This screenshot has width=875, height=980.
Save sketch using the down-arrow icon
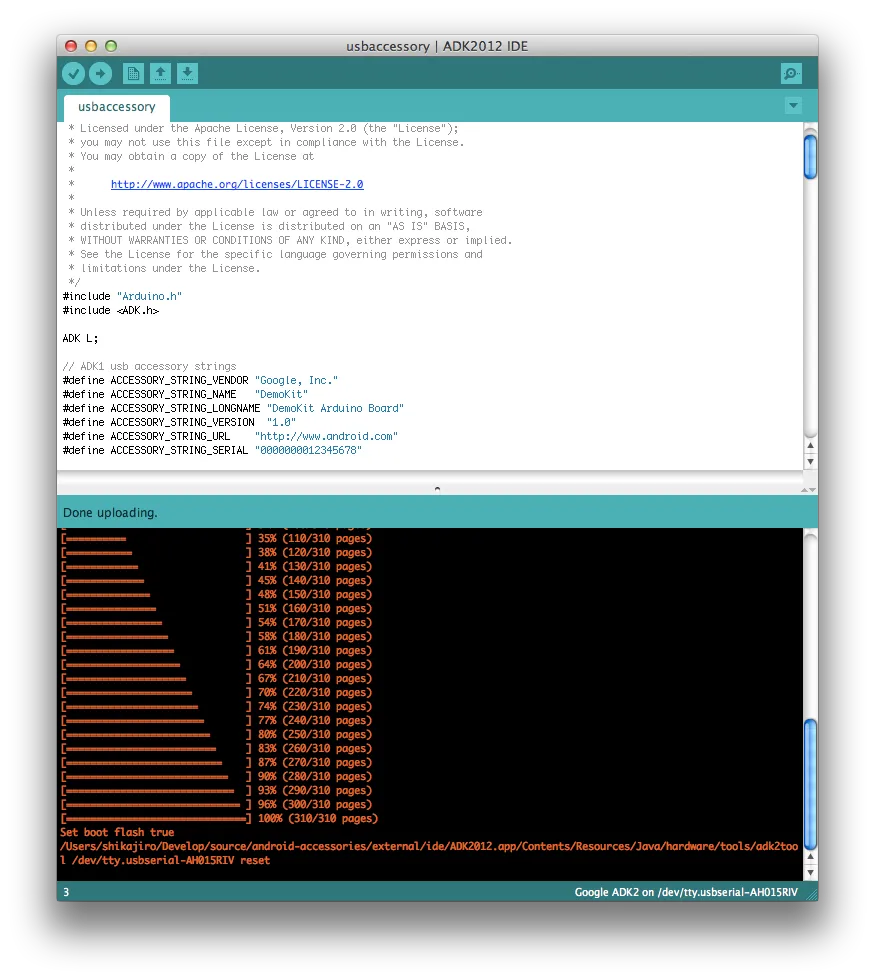(x=188, y=73)
